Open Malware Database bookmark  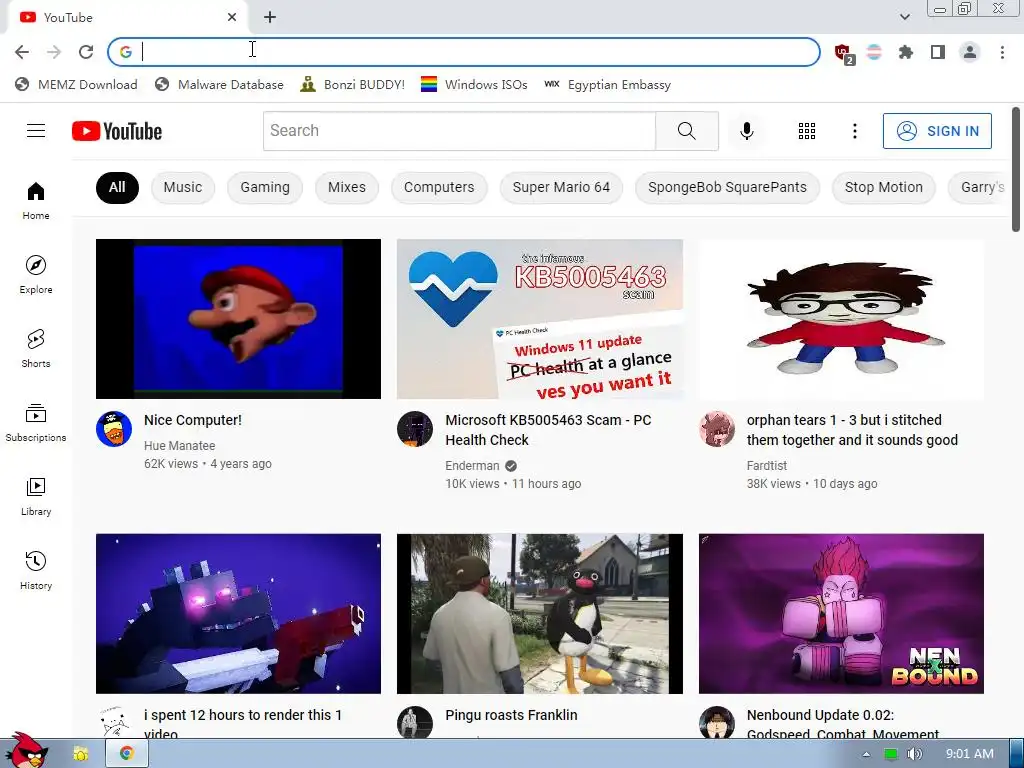(219, 84)
